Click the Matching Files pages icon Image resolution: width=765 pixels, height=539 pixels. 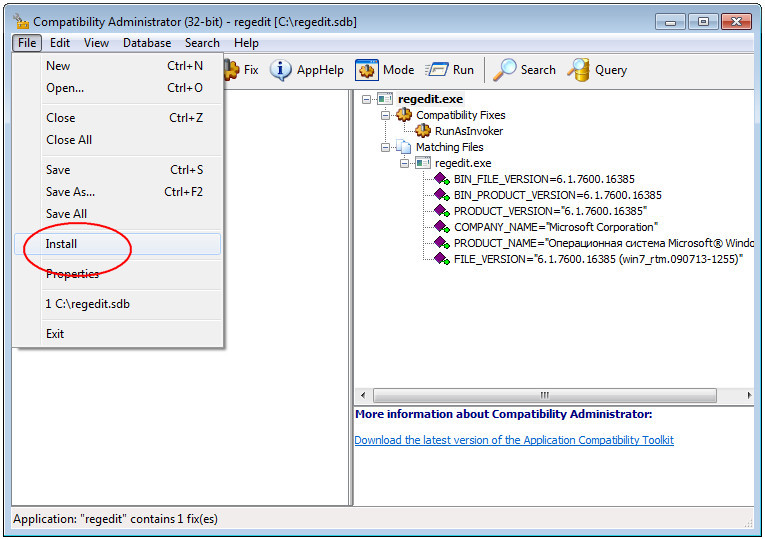(403, 147)
